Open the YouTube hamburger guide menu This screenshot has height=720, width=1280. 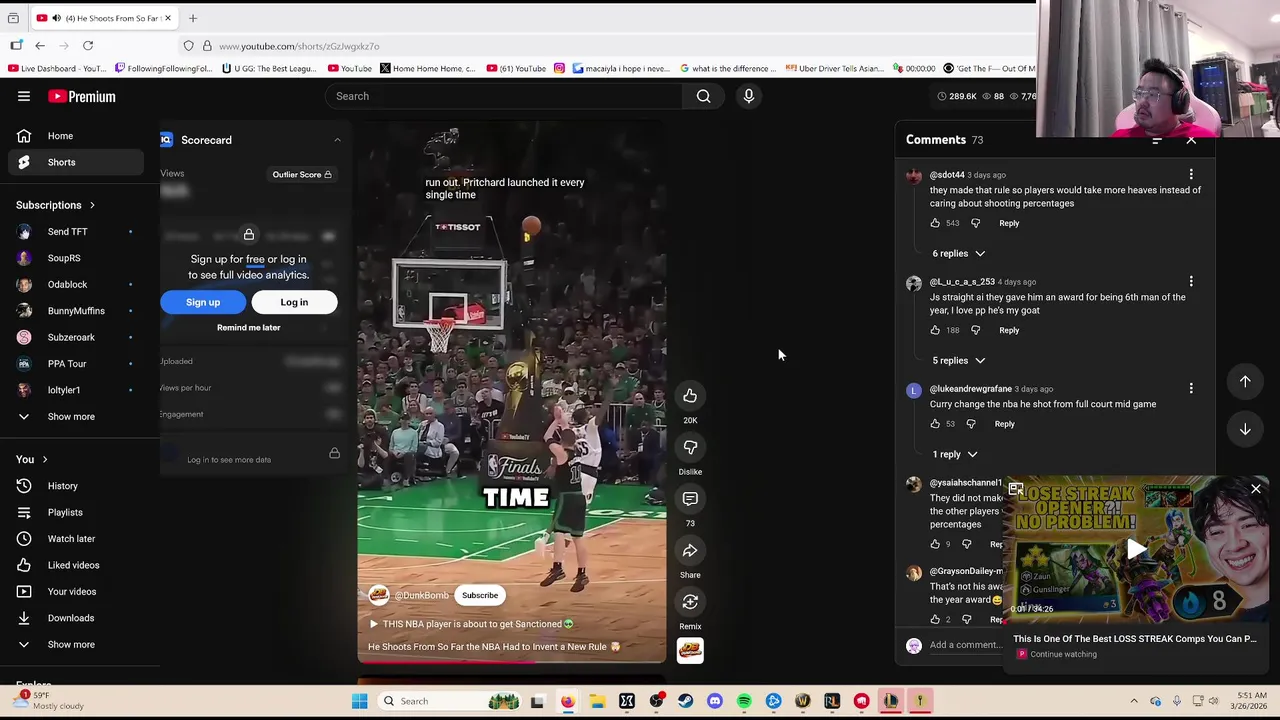click(24, 96)
